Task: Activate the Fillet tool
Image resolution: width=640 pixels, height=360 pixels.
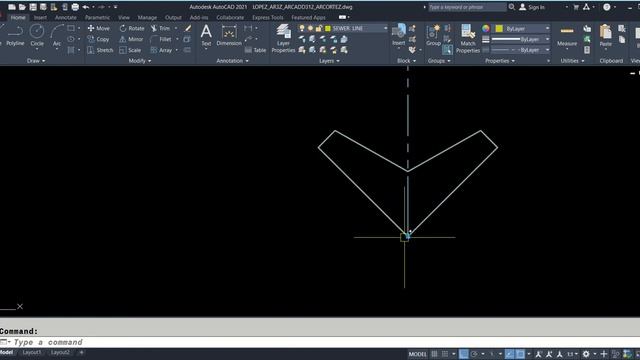Action: point(160,39)
